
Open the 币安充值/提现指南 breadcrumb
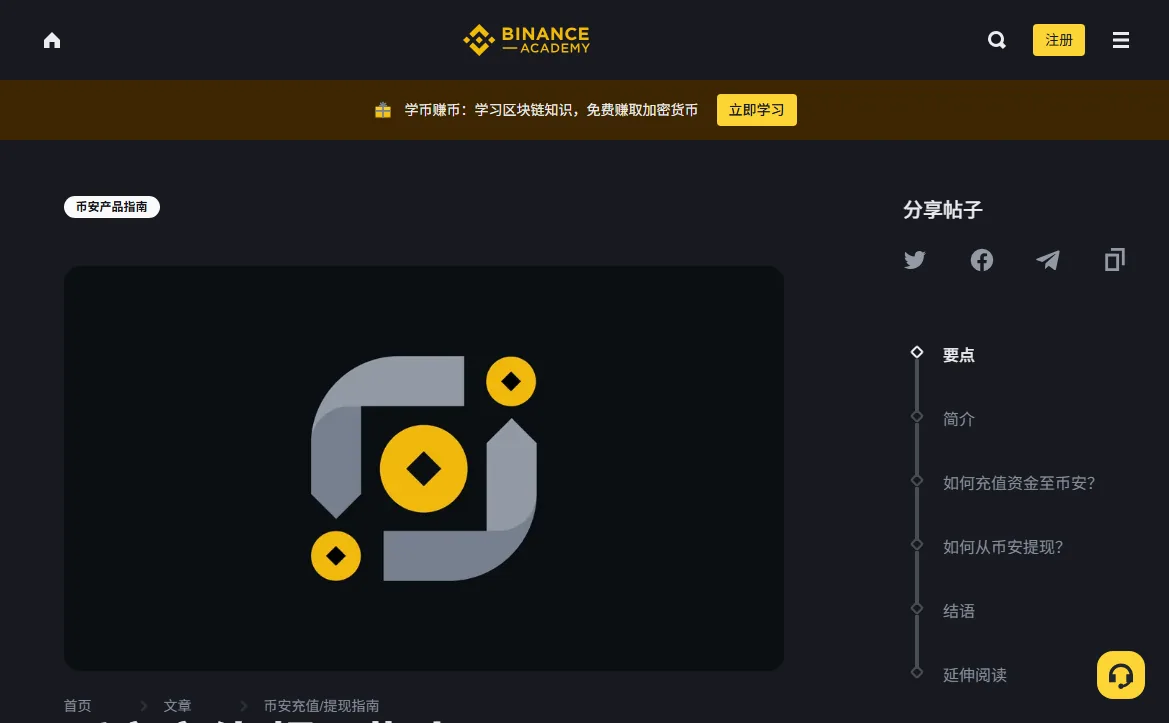pos(321,706)
